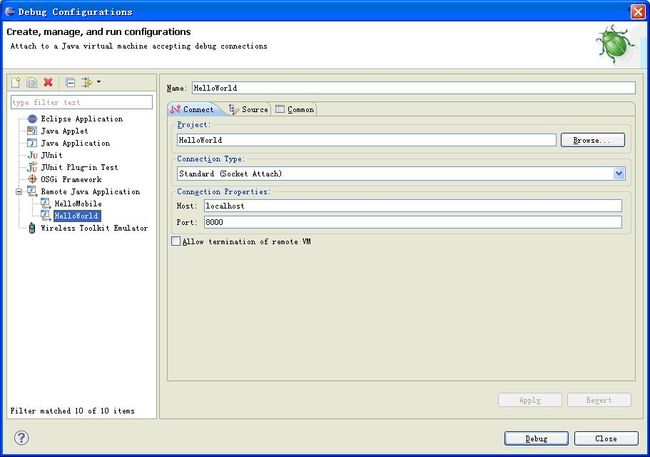This screenshot has height=457, width=650.
Task: Start debugging with the Debug button
Action: [536, 438]
